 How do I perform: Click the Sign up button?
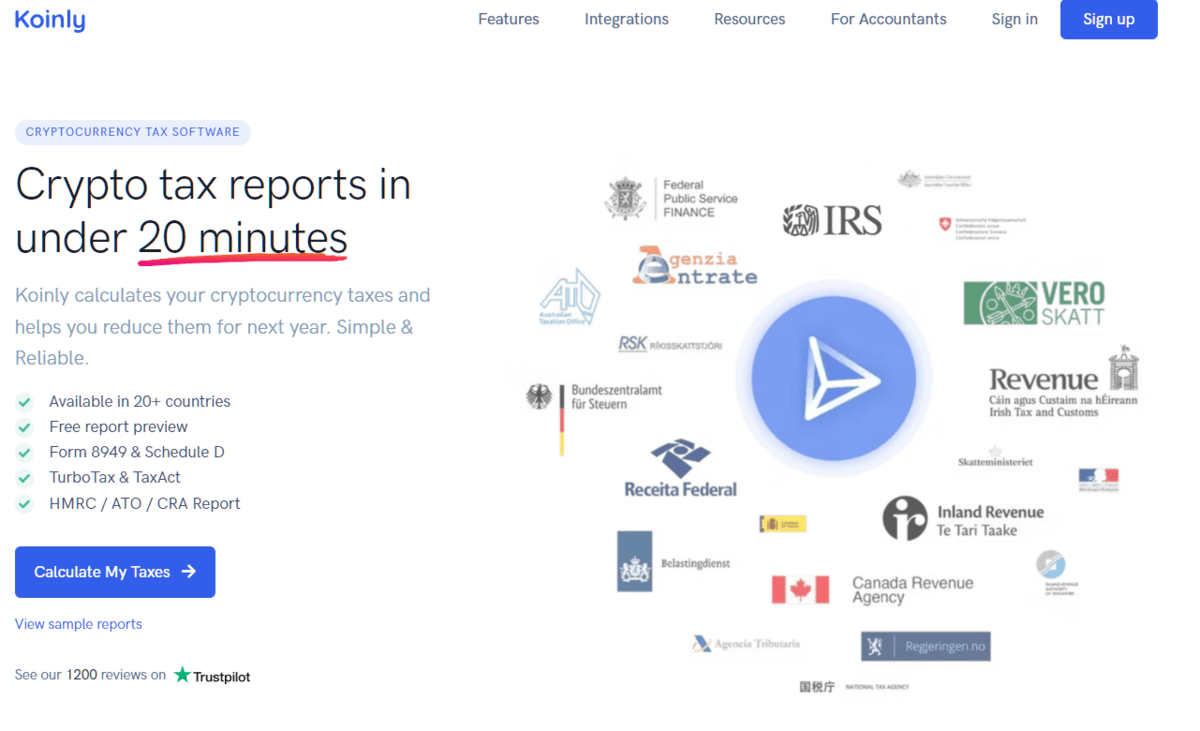click(x=1109, y=19)
